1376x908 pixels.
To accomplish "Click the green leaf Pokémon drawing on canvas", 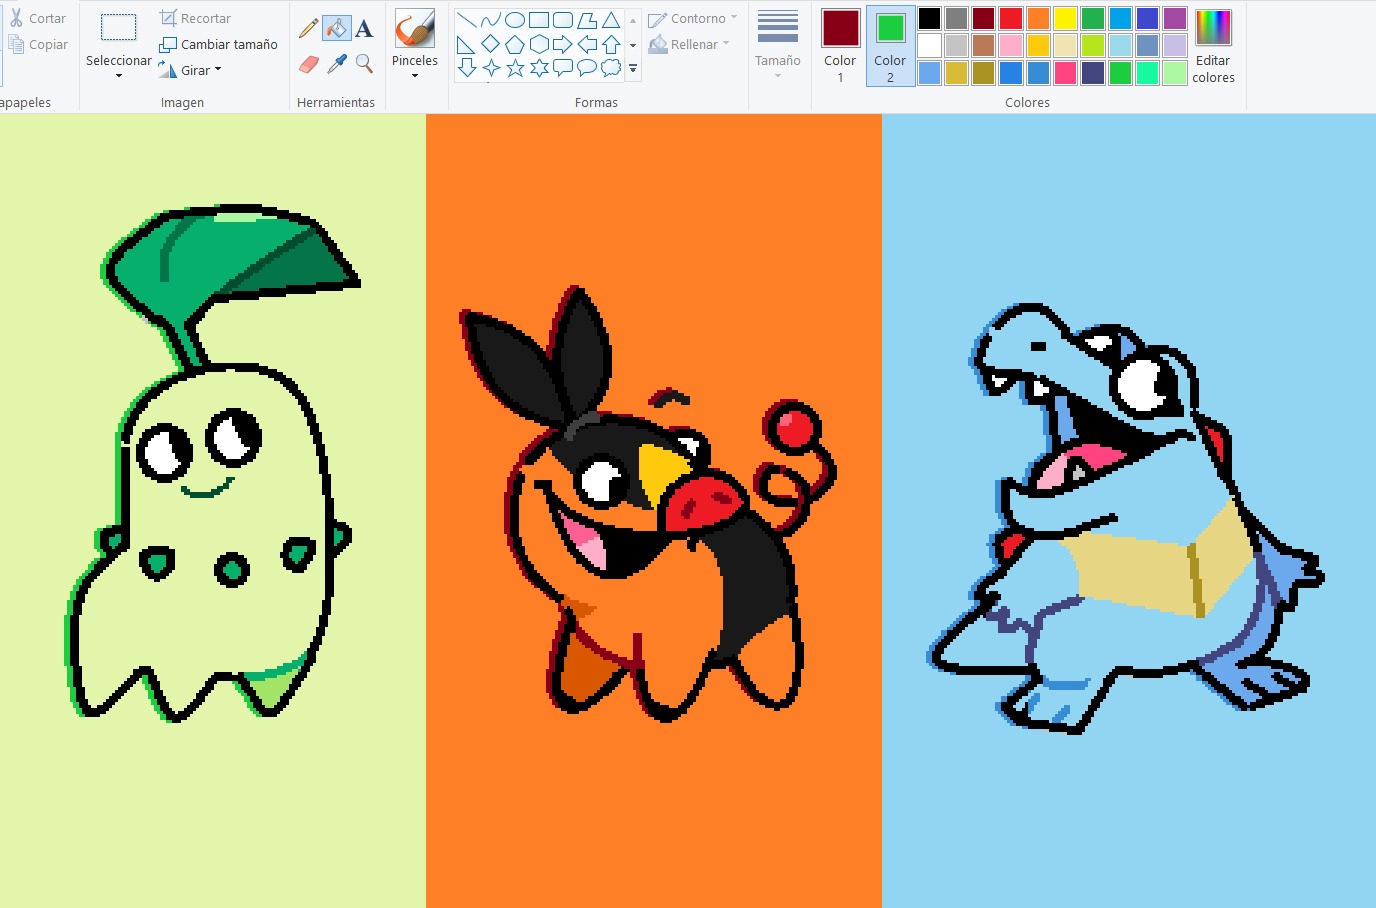I will 210,463.
